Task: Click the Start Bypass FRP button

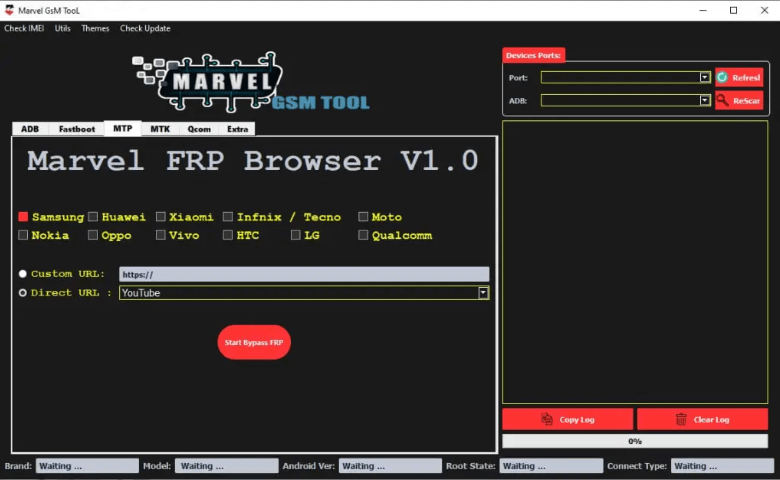Action: [254, 342]
